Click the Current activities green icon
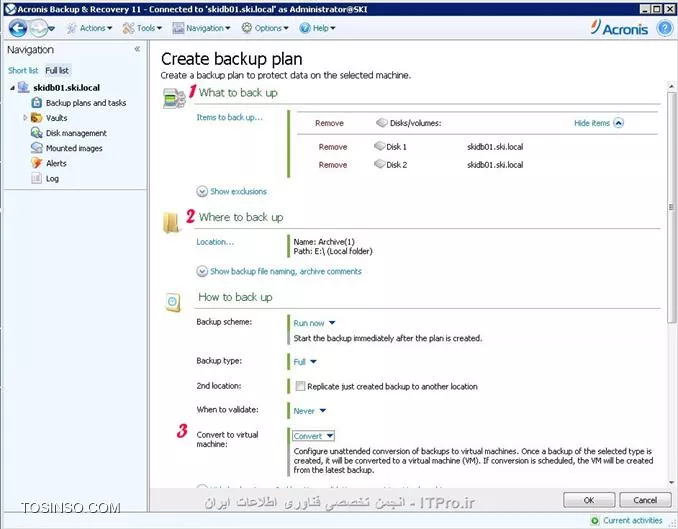 [595, 520]
